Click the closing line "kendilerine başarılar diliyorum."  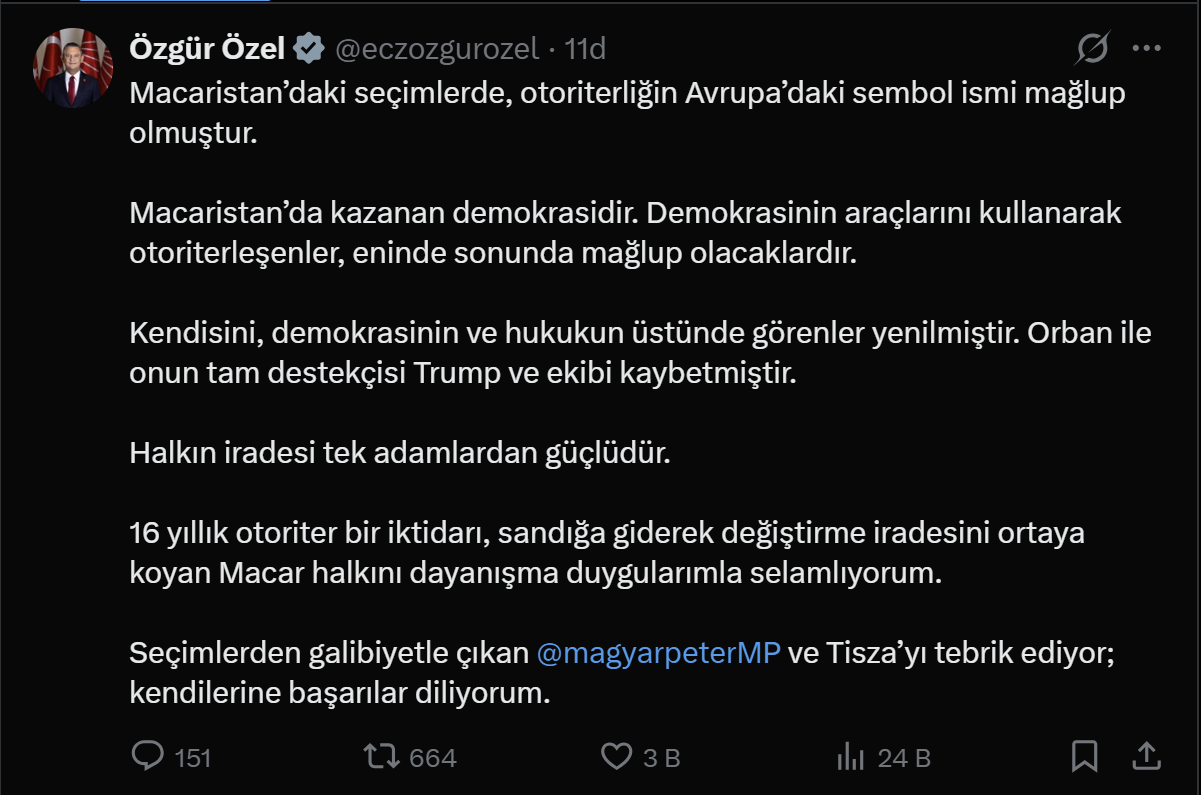pos(340,694)
